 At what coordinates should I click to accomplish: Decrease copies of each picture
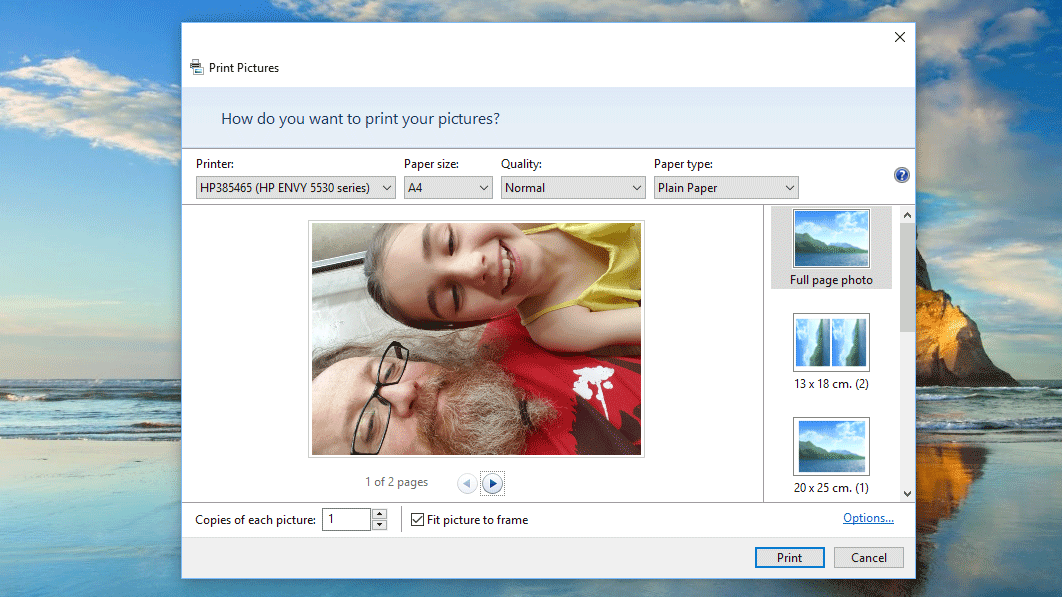pyautogui.click(x=379, y=525)
